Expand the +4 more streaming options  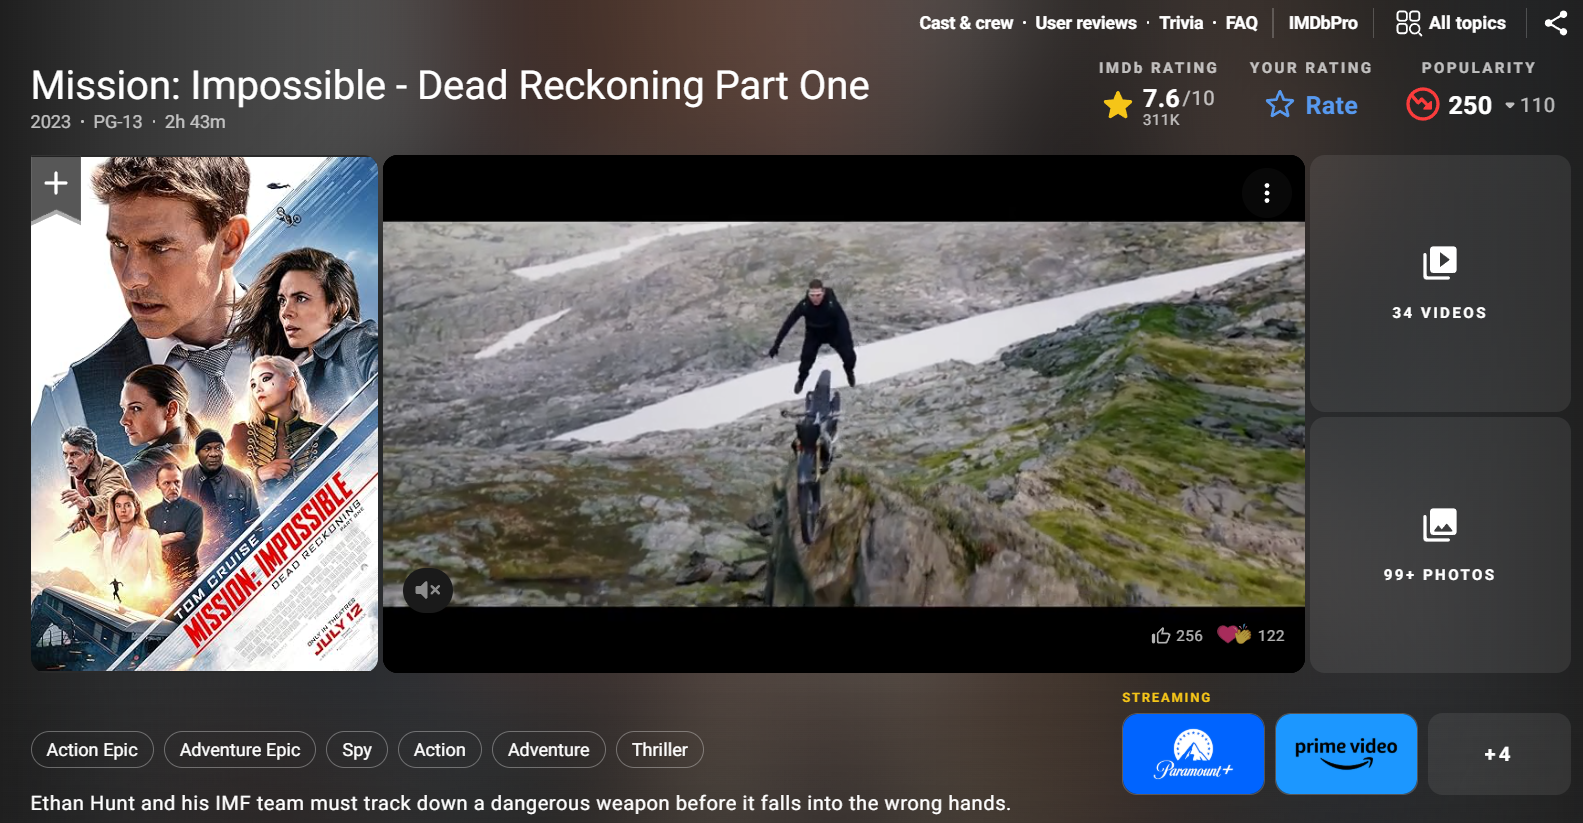coord(1497,754)
